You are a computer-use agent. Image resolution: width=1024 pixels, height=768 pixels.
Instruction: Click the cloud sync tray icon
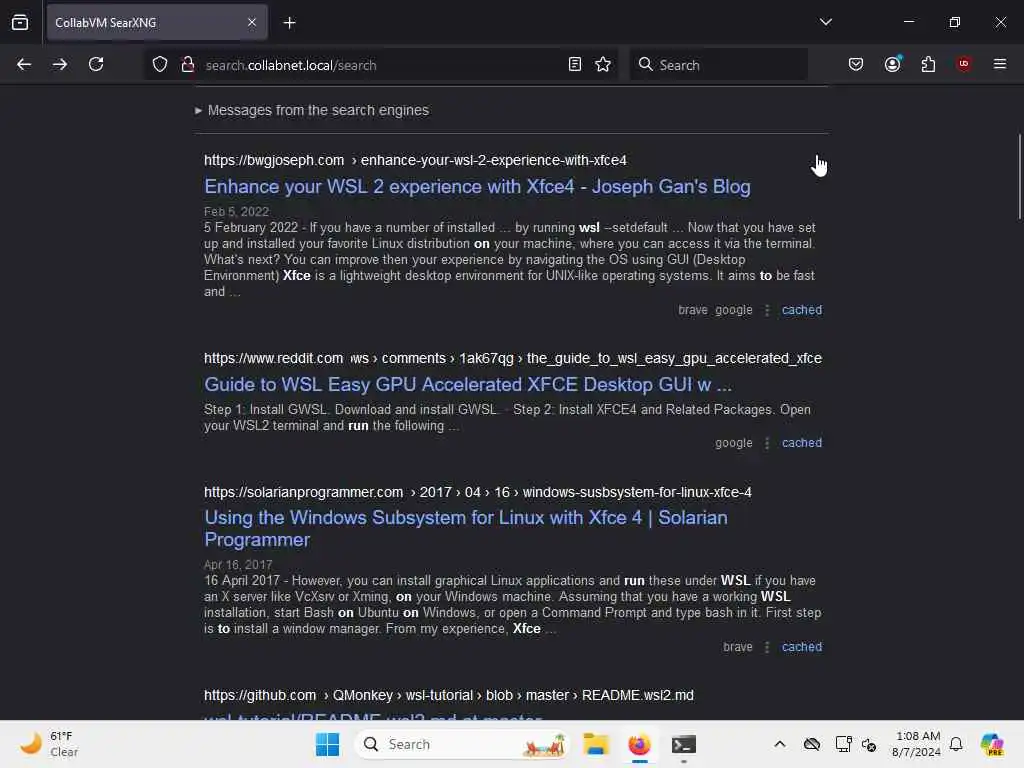(x=812, y=744)
